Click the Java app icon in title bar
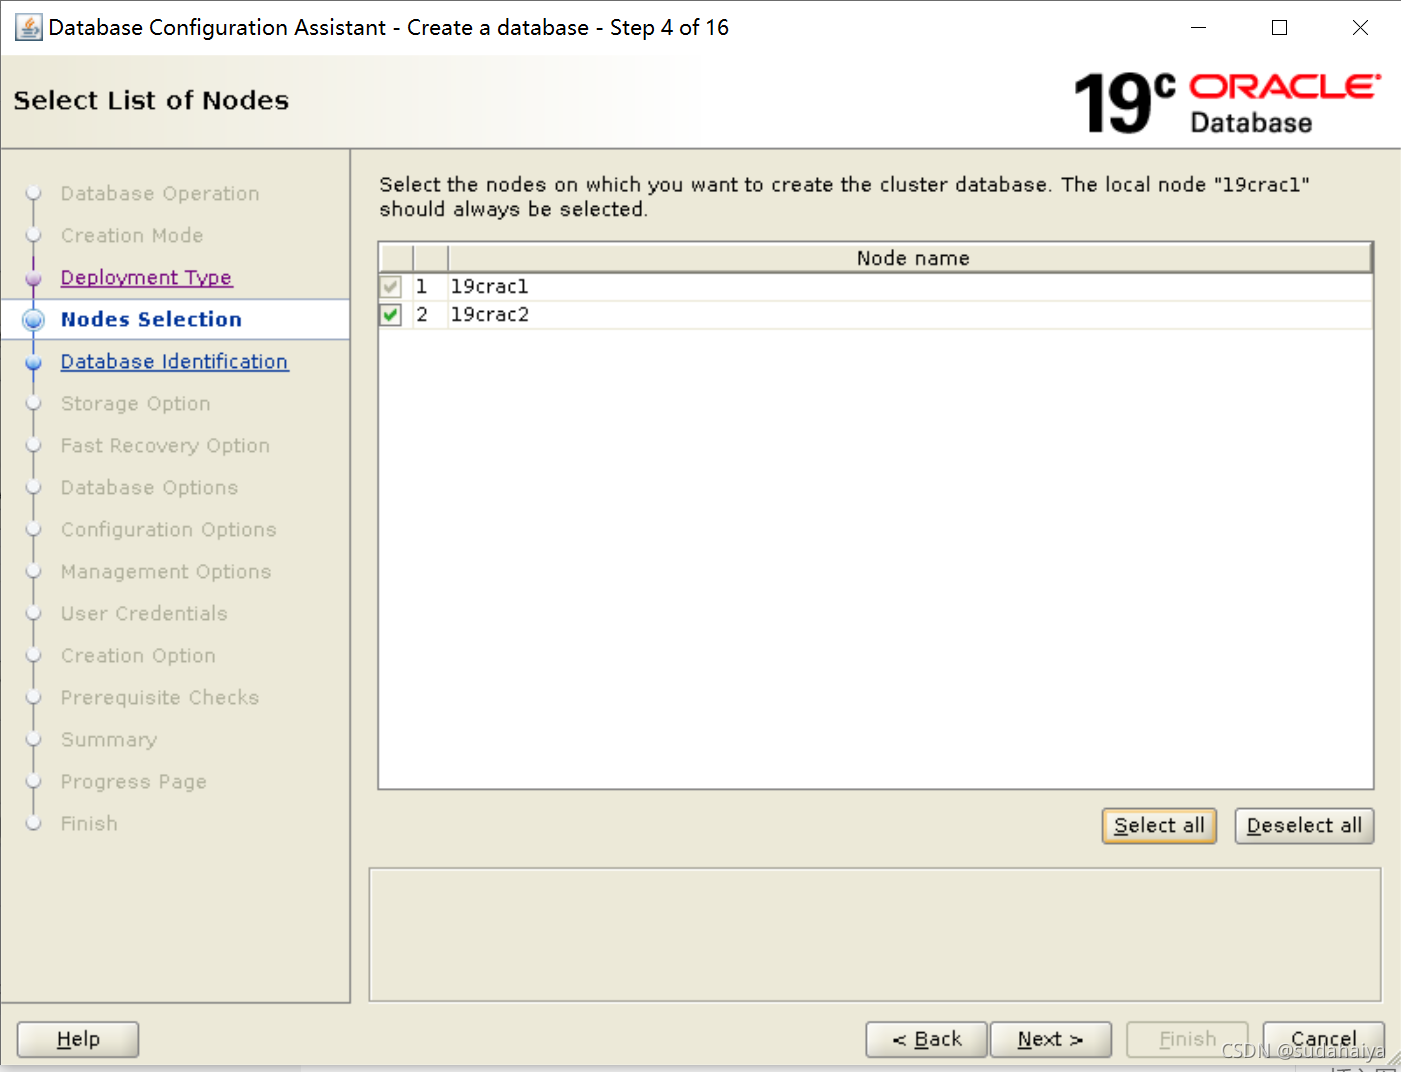The image size is (1401, 1072). [28, 27]
